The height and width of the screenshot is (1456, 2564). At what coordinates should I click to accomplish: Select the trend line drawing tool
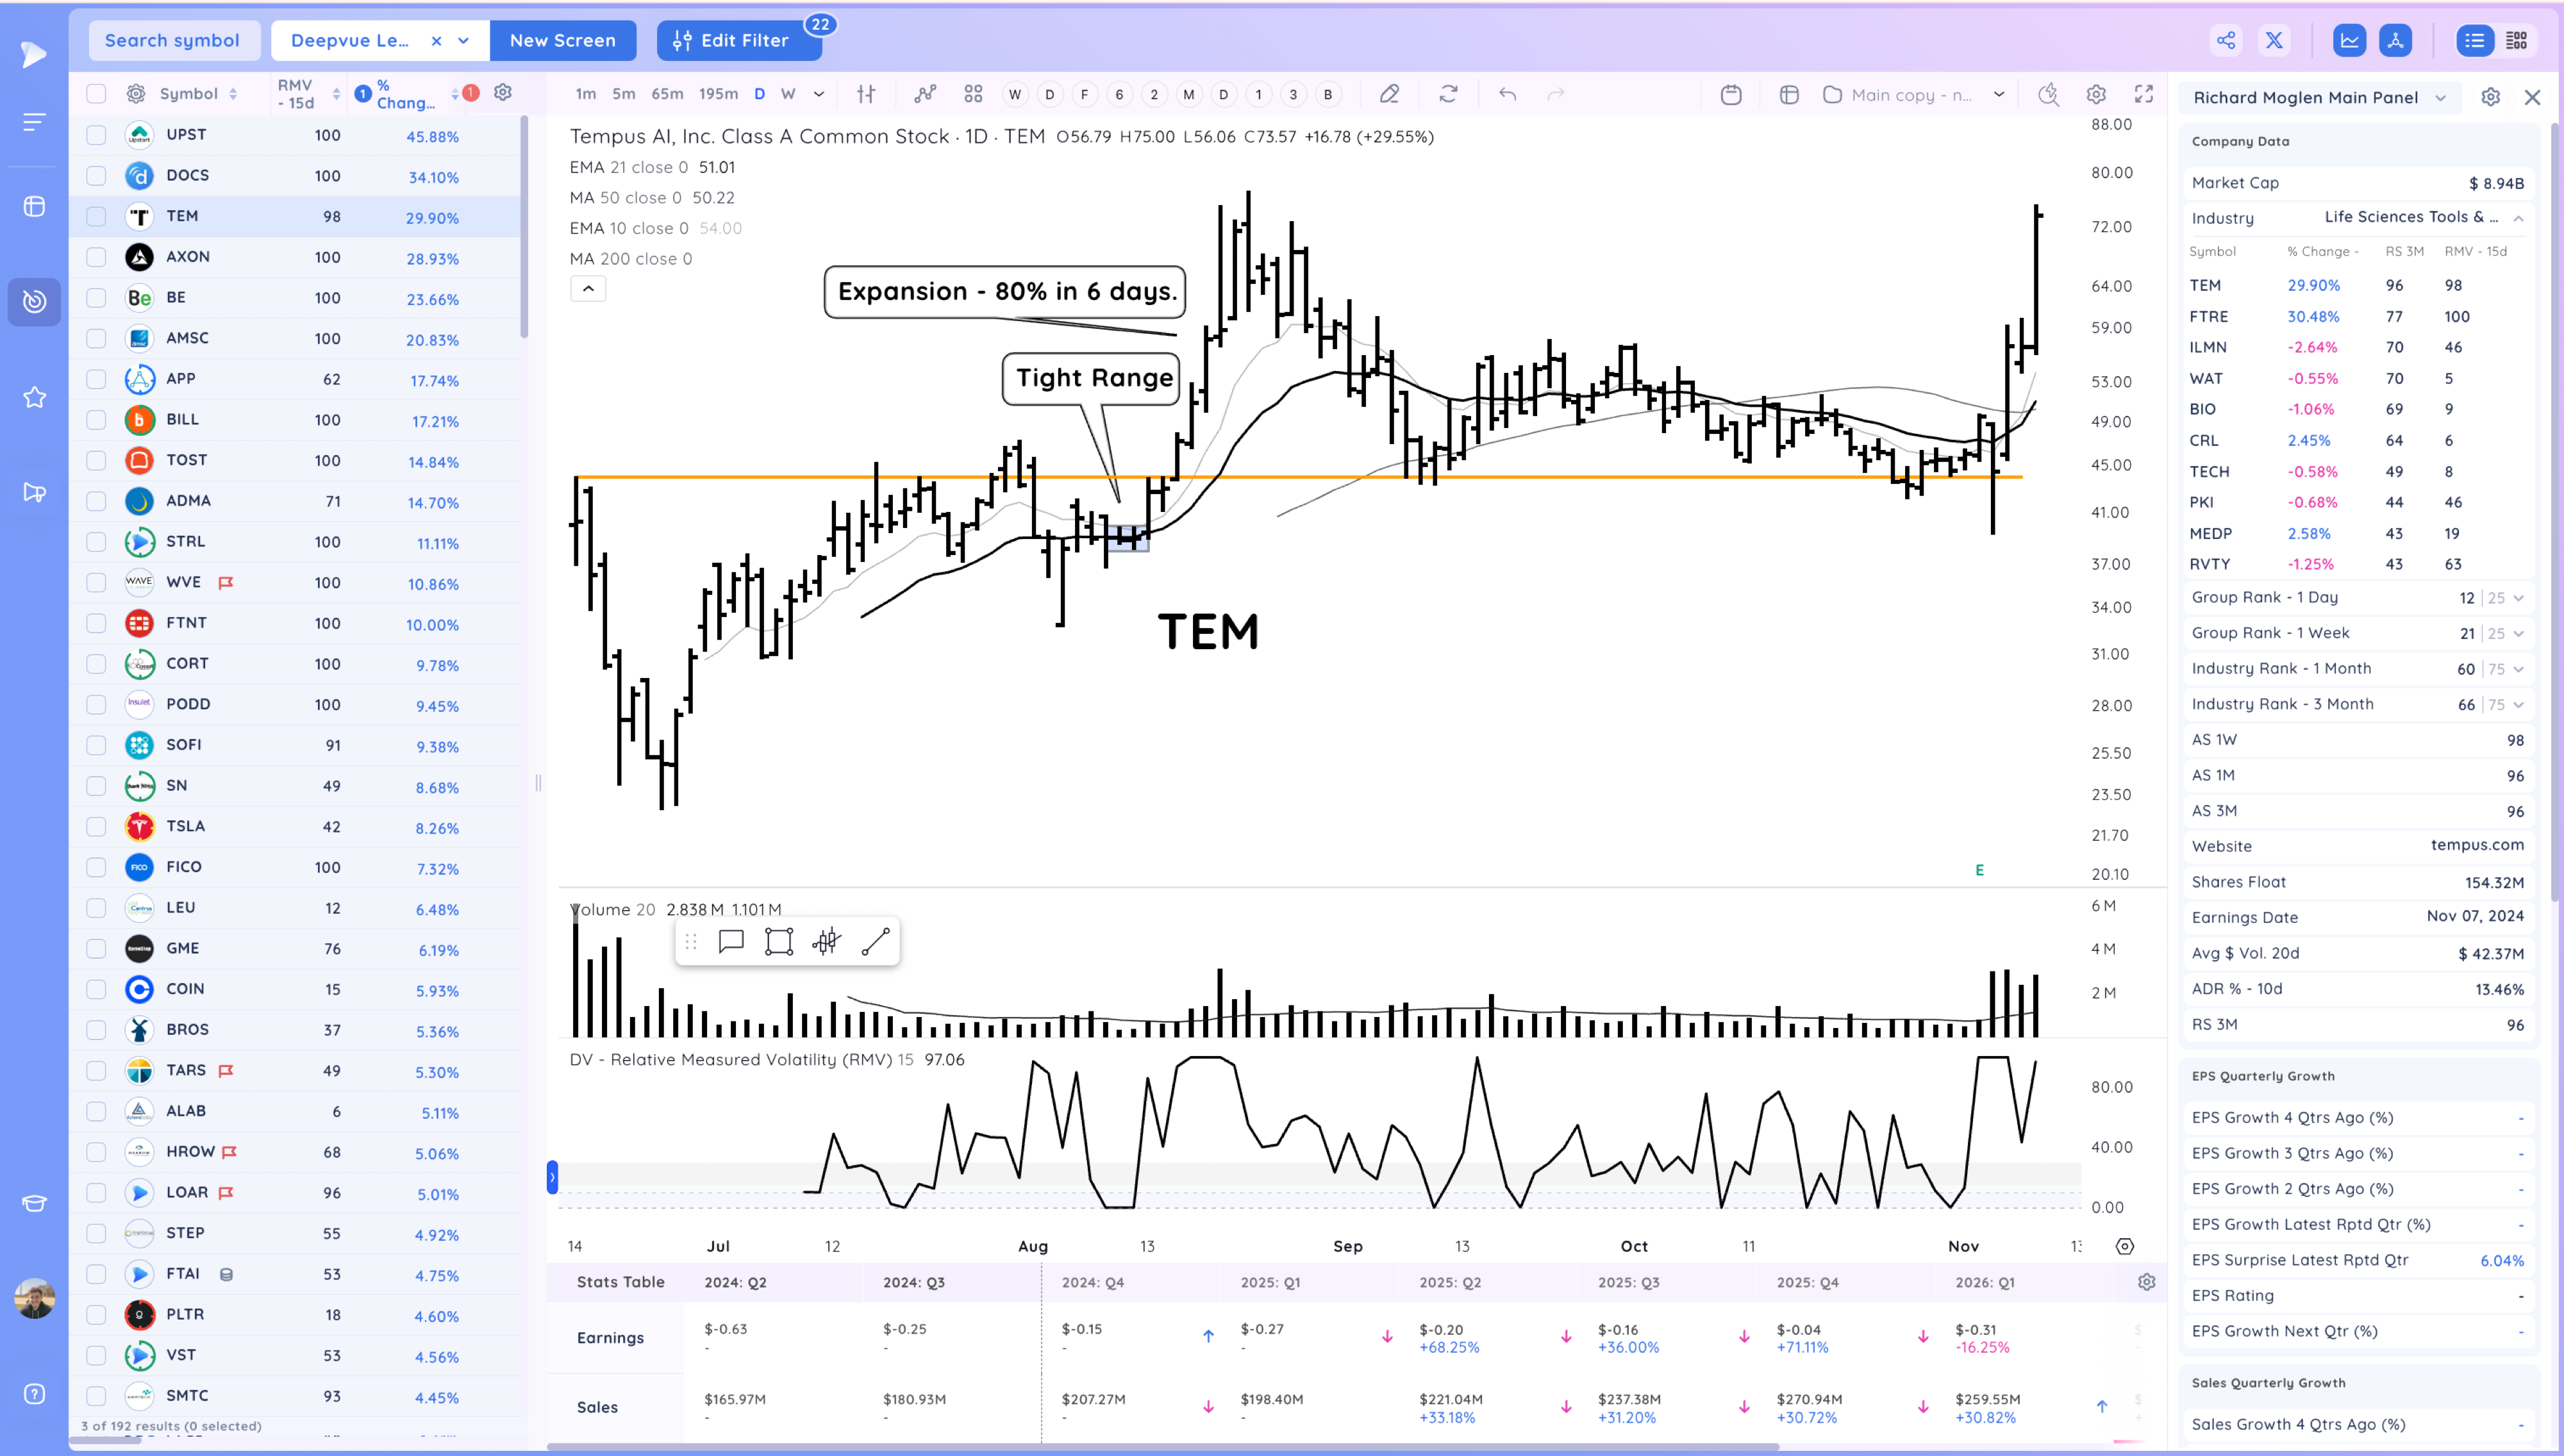tap(875, 942)
